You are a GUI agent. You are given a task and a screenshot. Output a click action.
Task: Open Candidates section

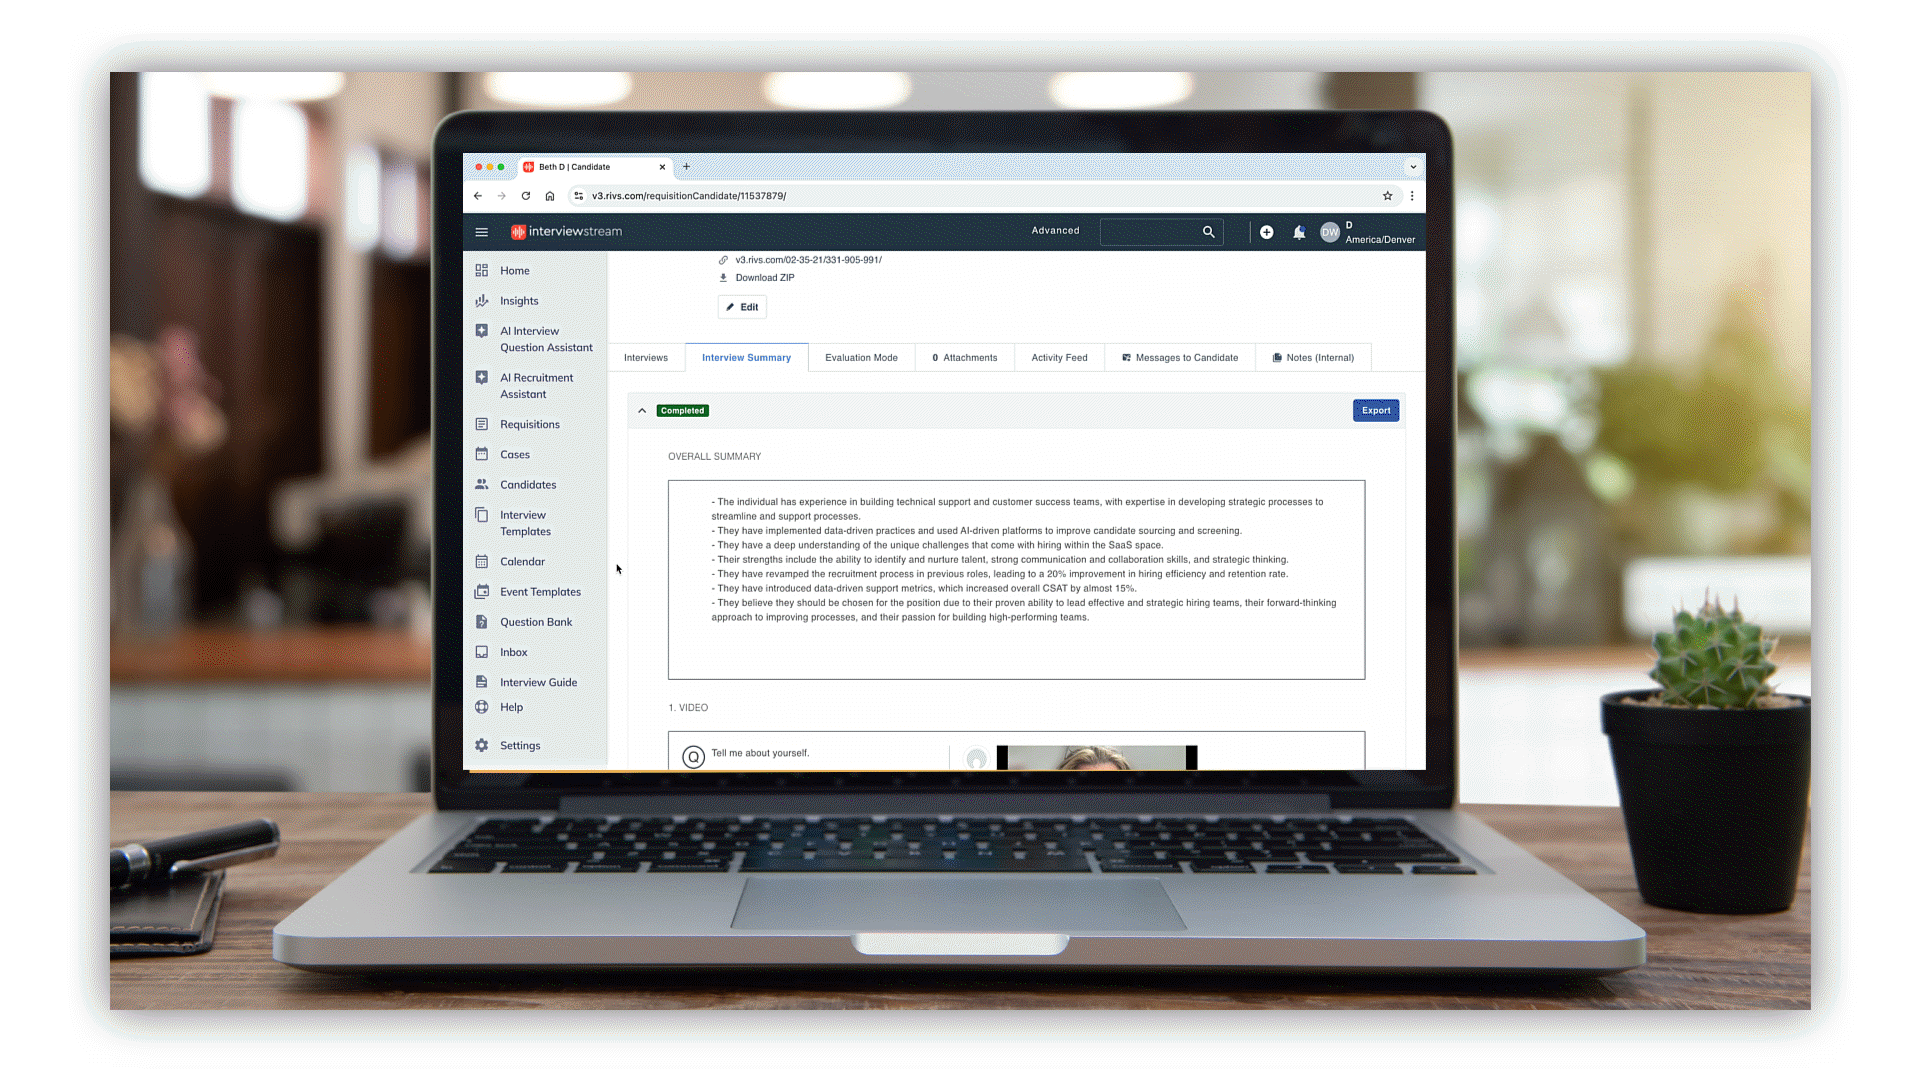point(529,484)
